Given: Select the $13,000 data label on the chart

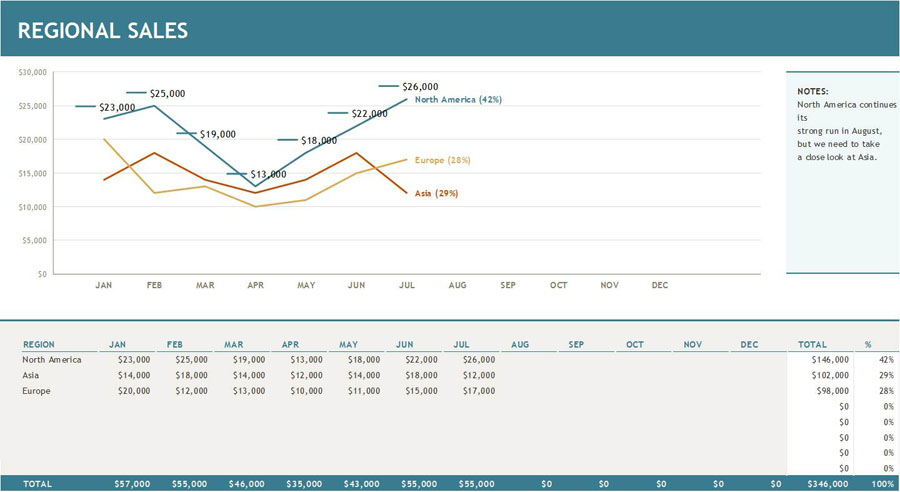Looking at the screenshot, I should [268, 174].
